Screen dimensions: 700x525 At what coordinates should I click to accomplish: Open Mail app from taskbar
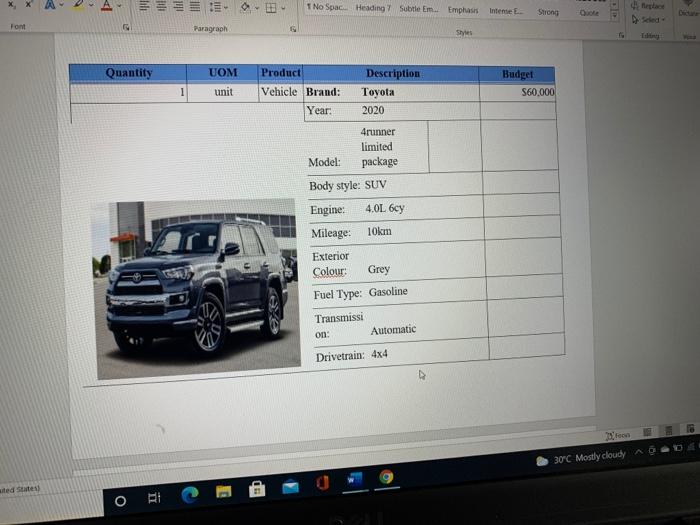click(291, 486)
